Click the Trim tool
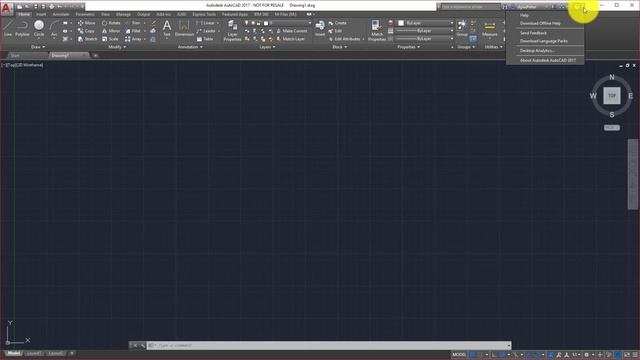 tap(134, 23)
